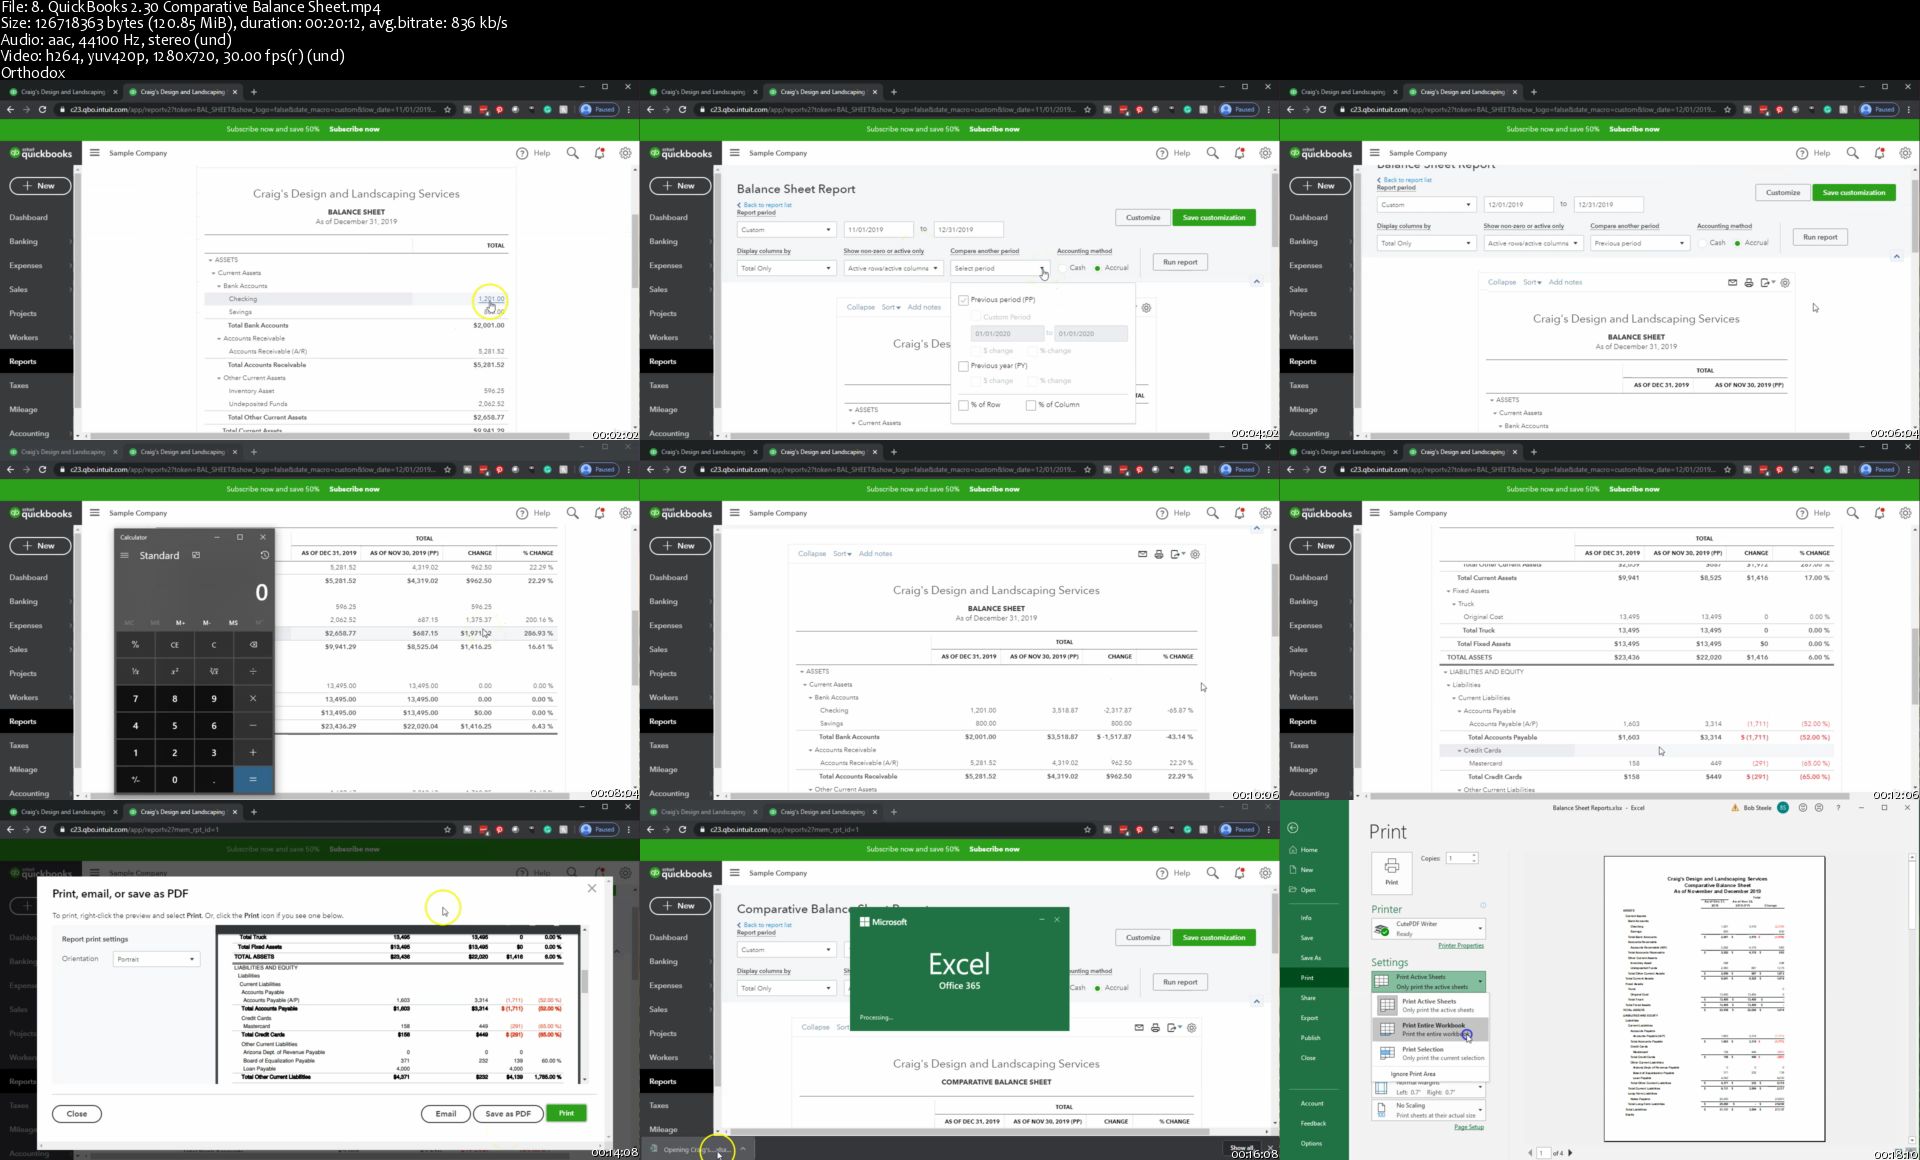
Task: Go to next page in Excel print preview
Action: coord(1570,1153)
